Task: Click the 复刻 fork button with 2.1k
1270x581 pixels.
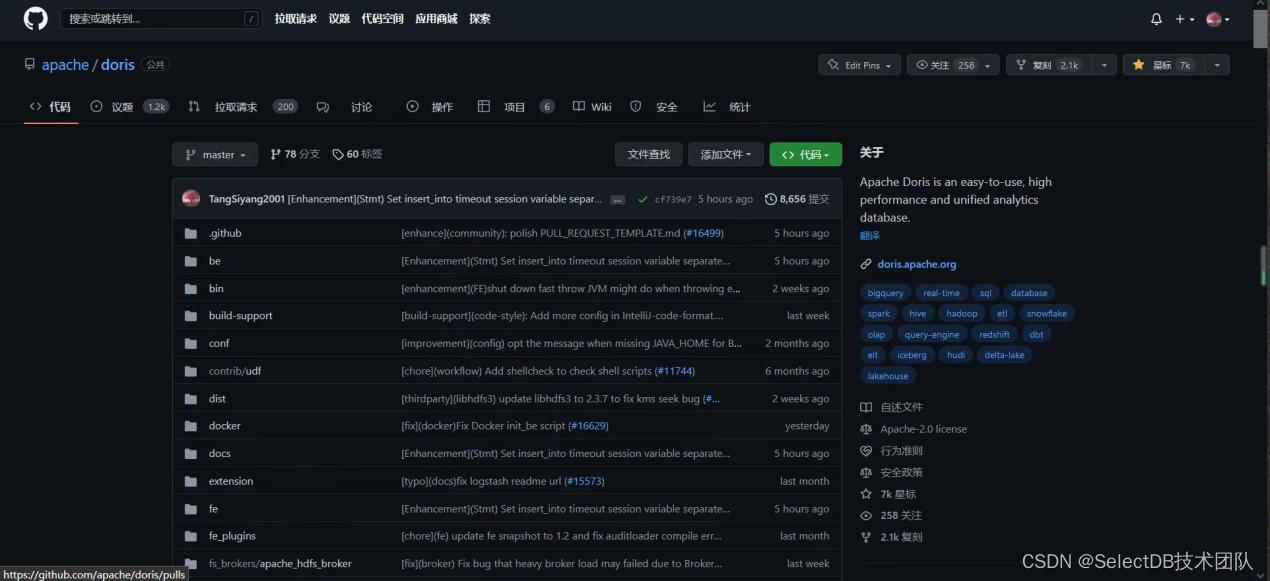Action: [1049, 65]
